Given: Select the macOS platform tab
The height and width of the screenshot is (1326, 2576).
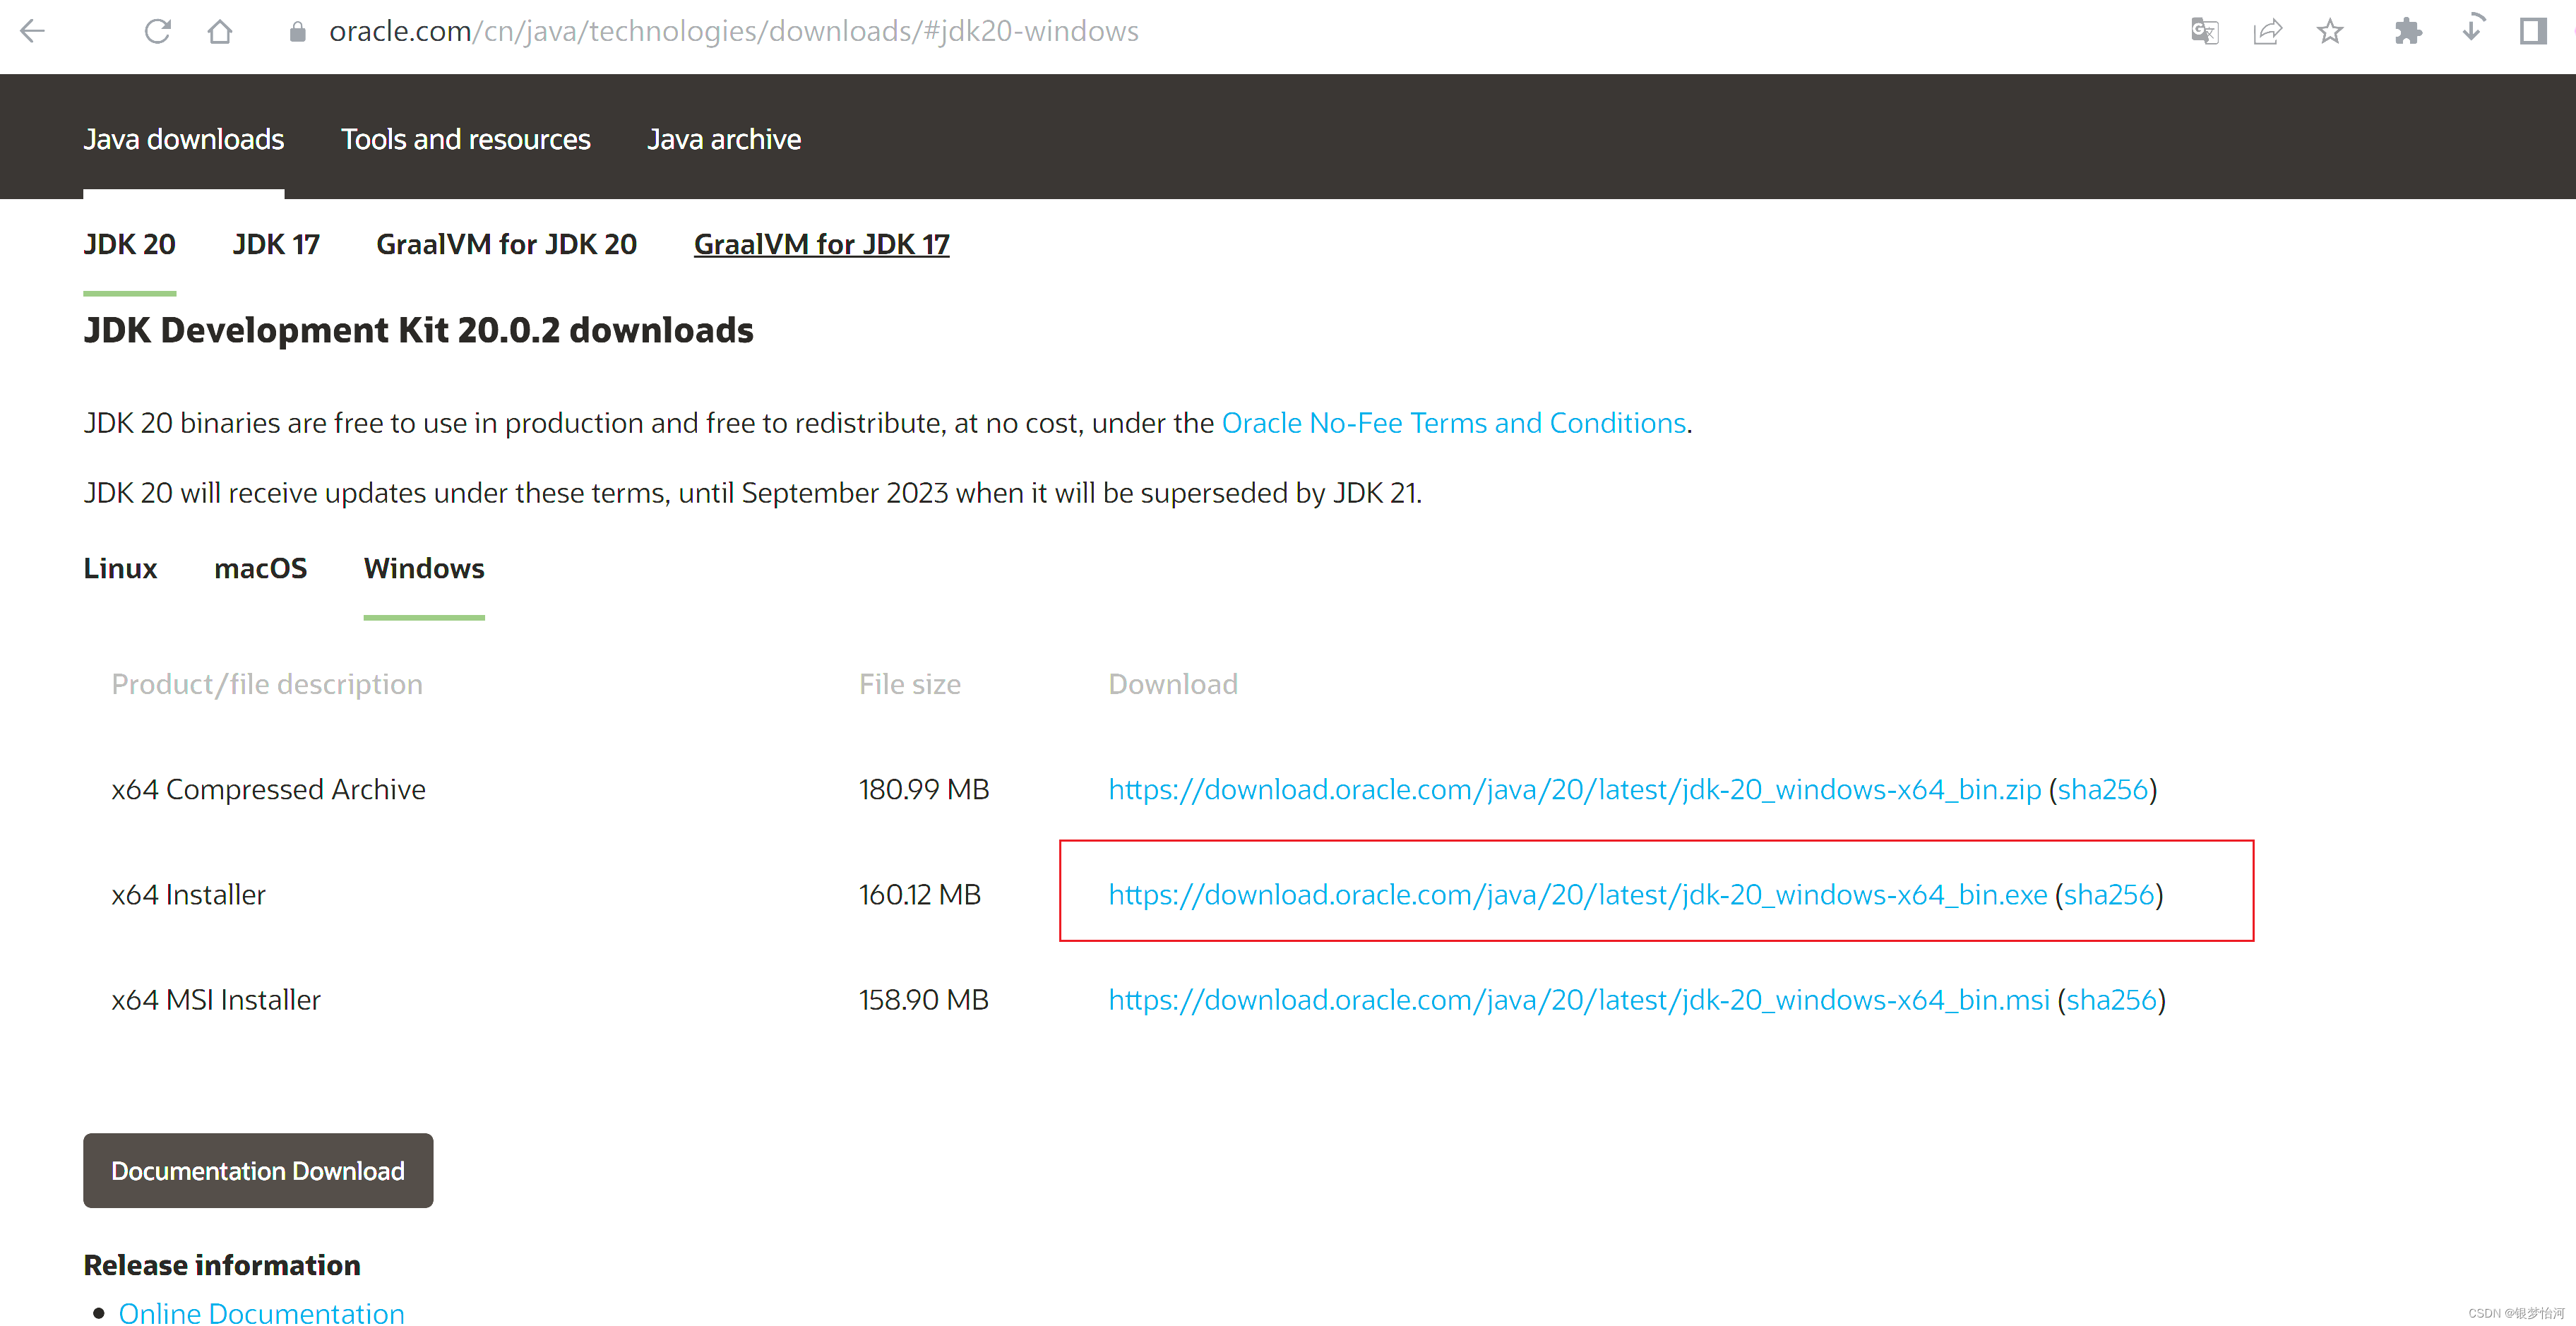Looking at the screenshot, I should (260, 568).
